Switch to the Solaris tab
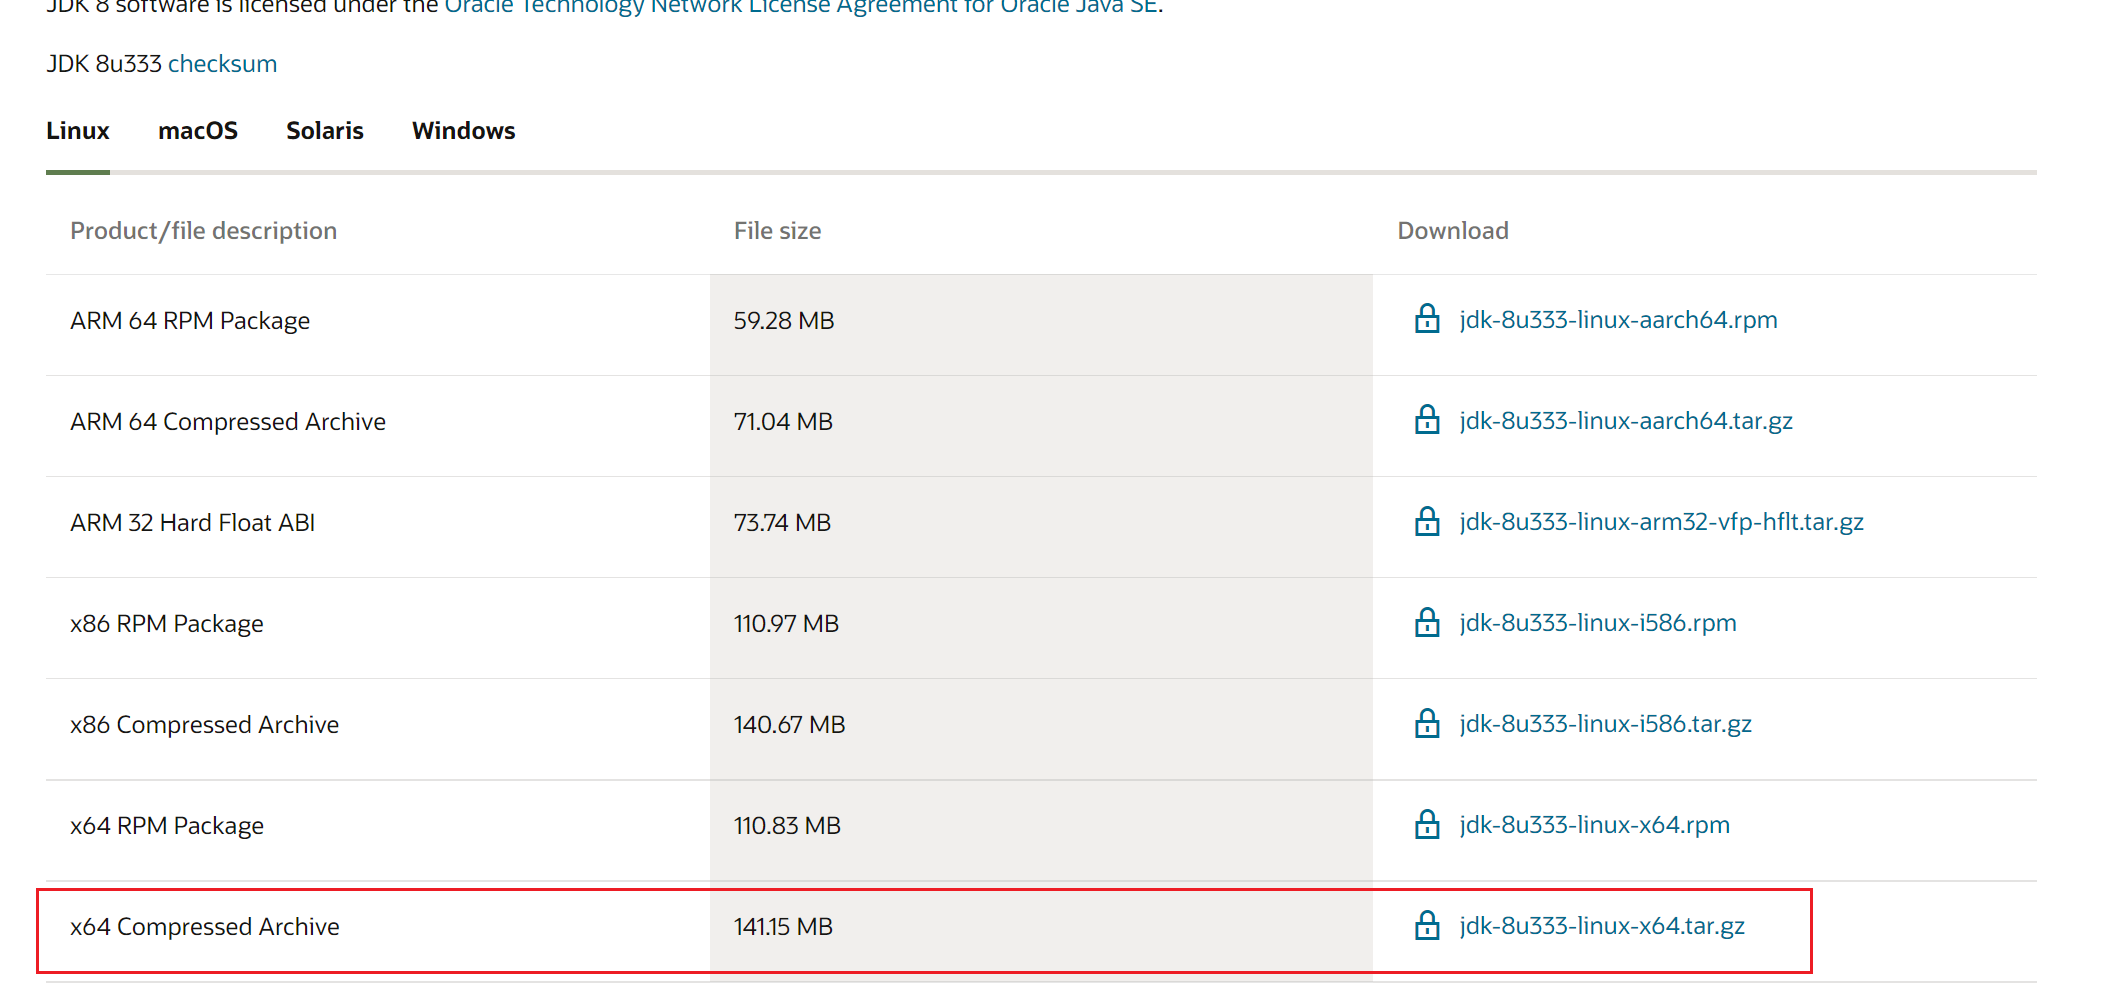The height and width of the screenshot is (1008, 2103). pyautogui.click(x=325, y=131)
